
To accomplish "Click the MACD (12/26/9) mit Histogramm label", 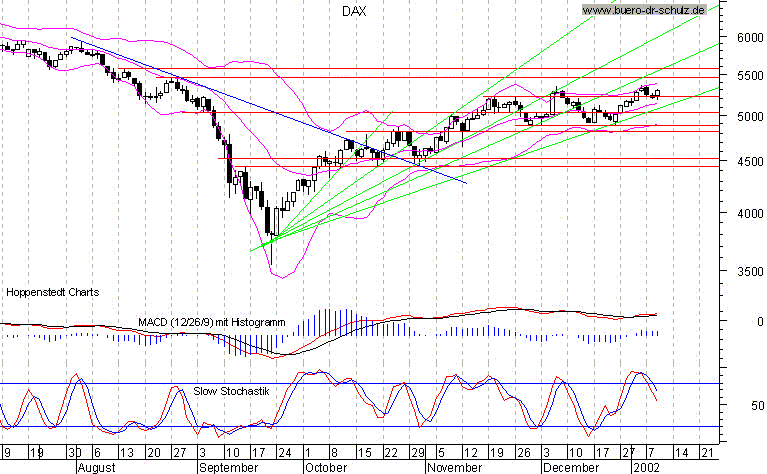I will (x=211, y=322).
